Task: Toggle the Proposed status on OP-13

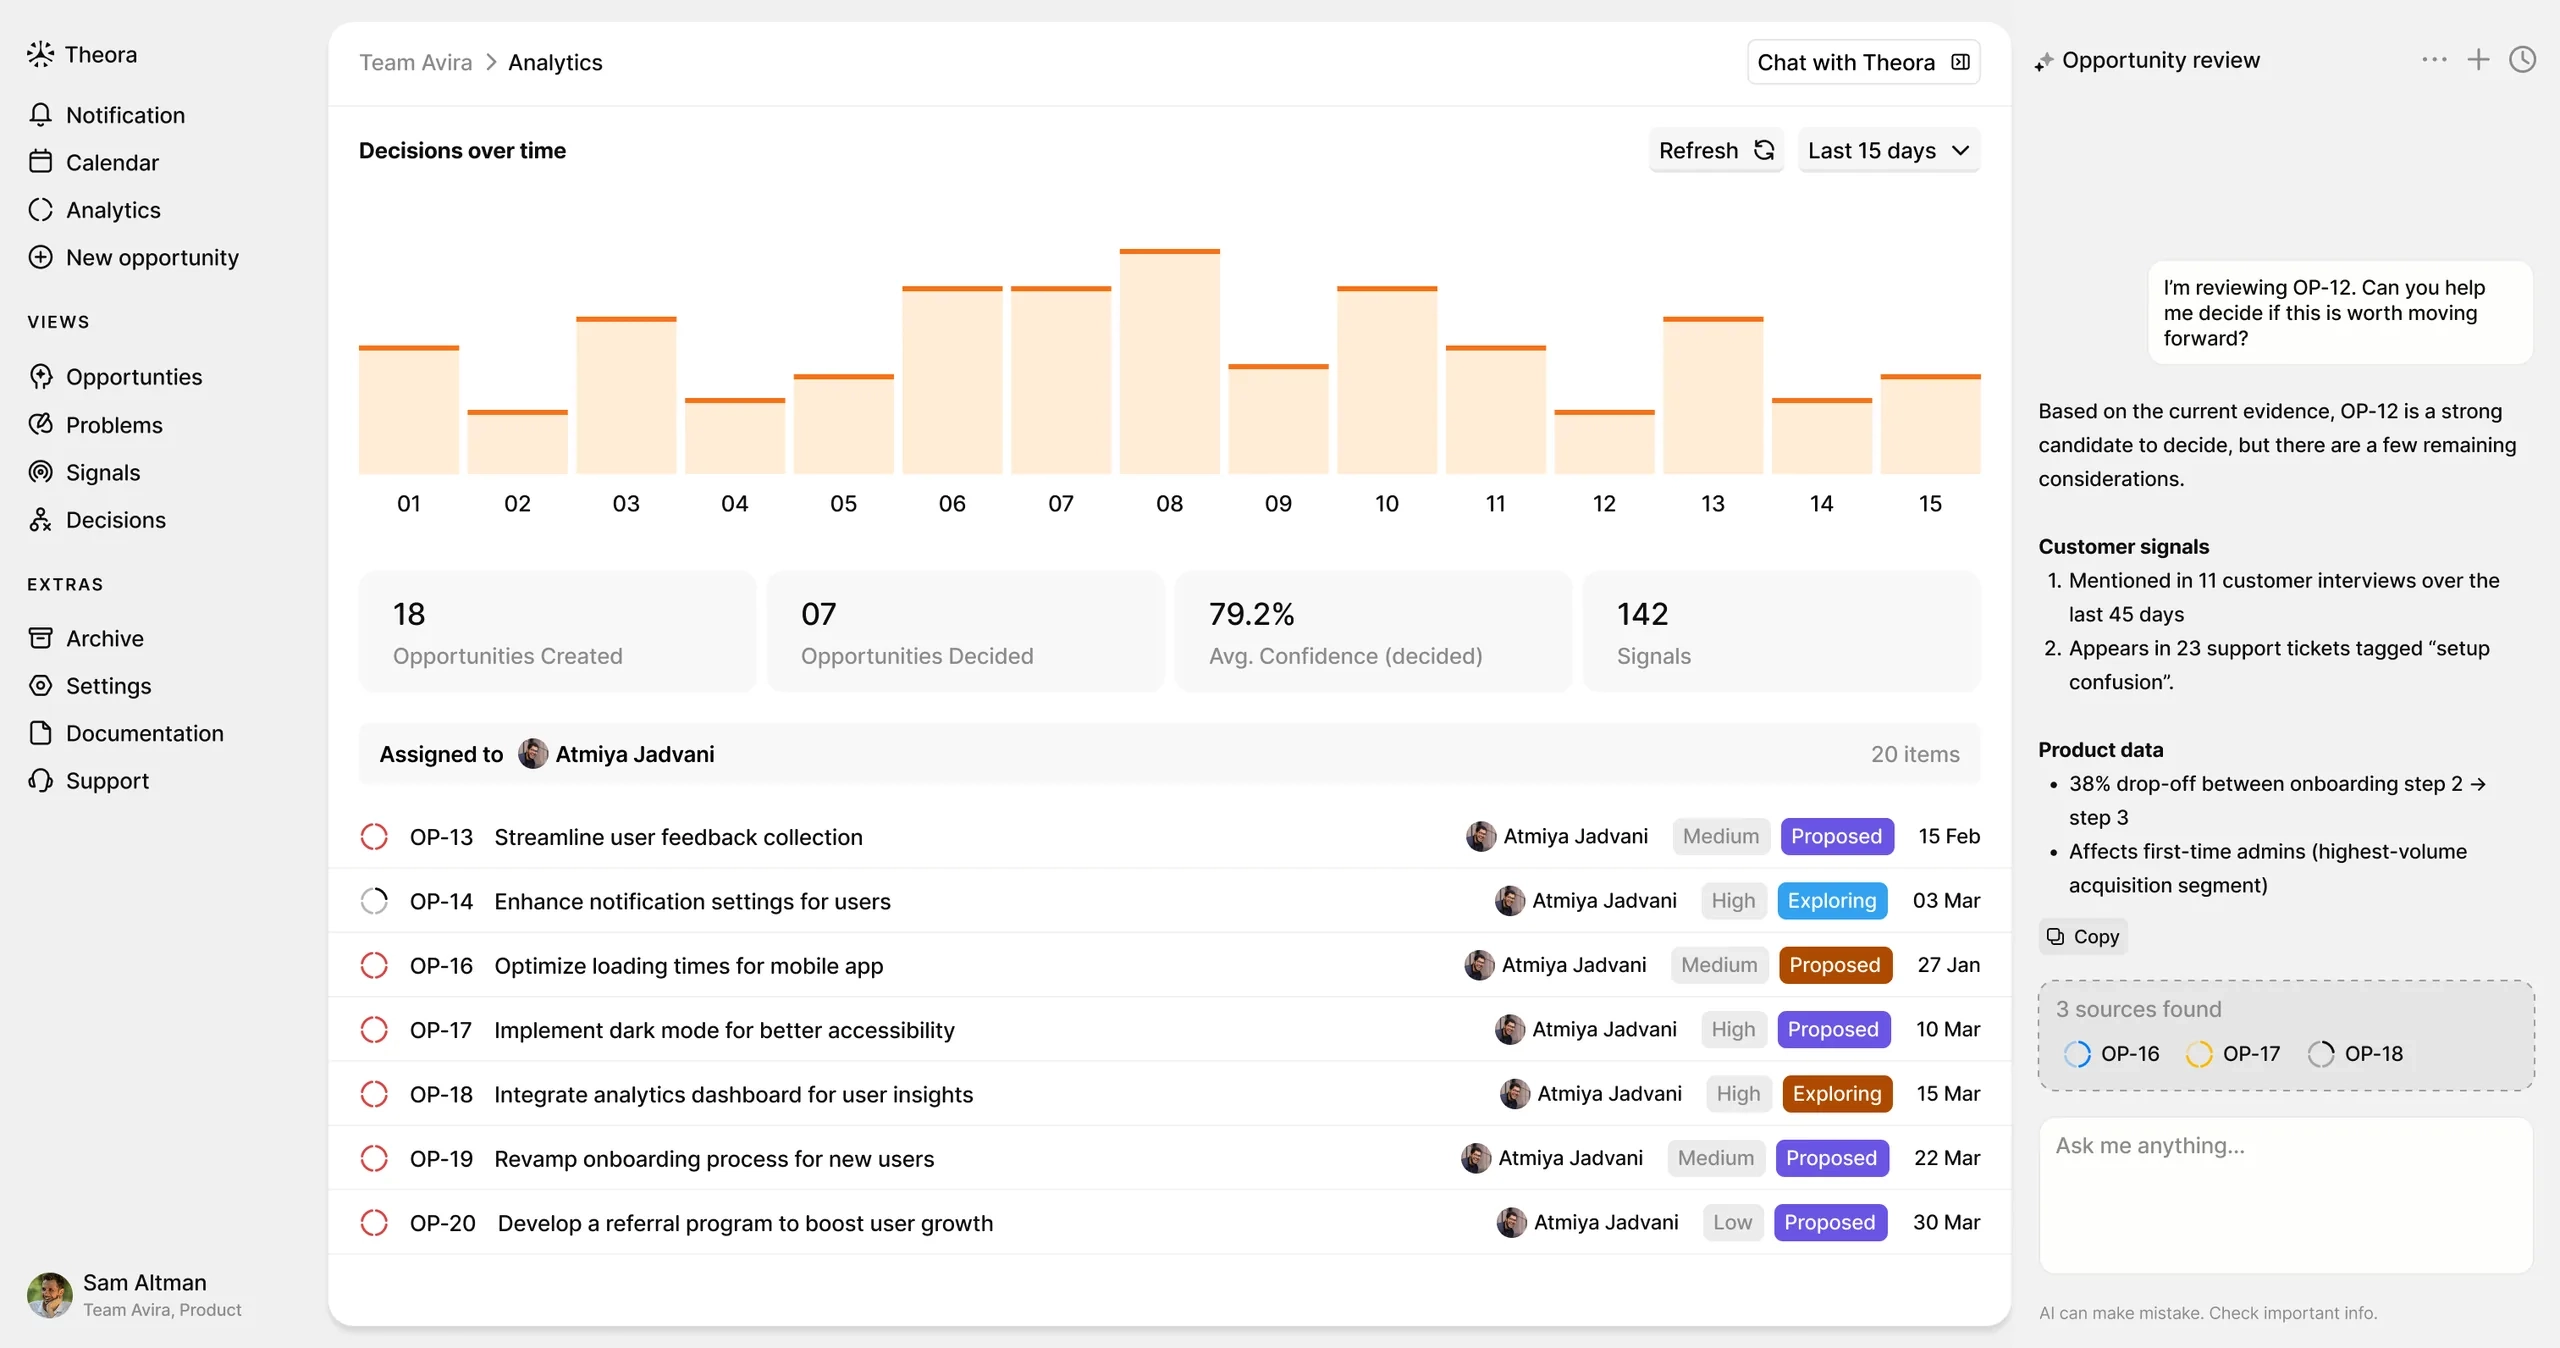Action: pos(1837,837)
